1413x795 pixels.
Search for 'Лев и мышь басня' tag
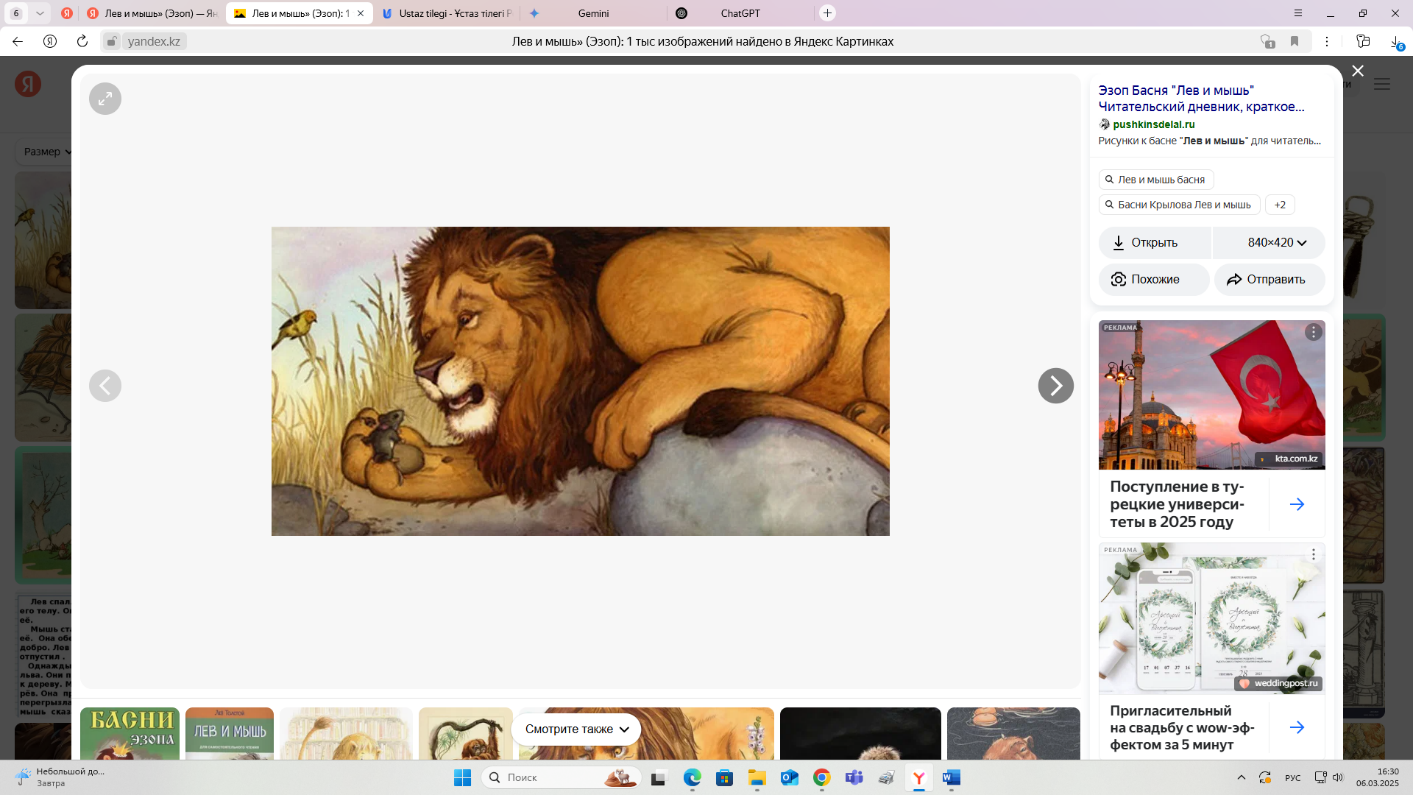point(1156,180)
